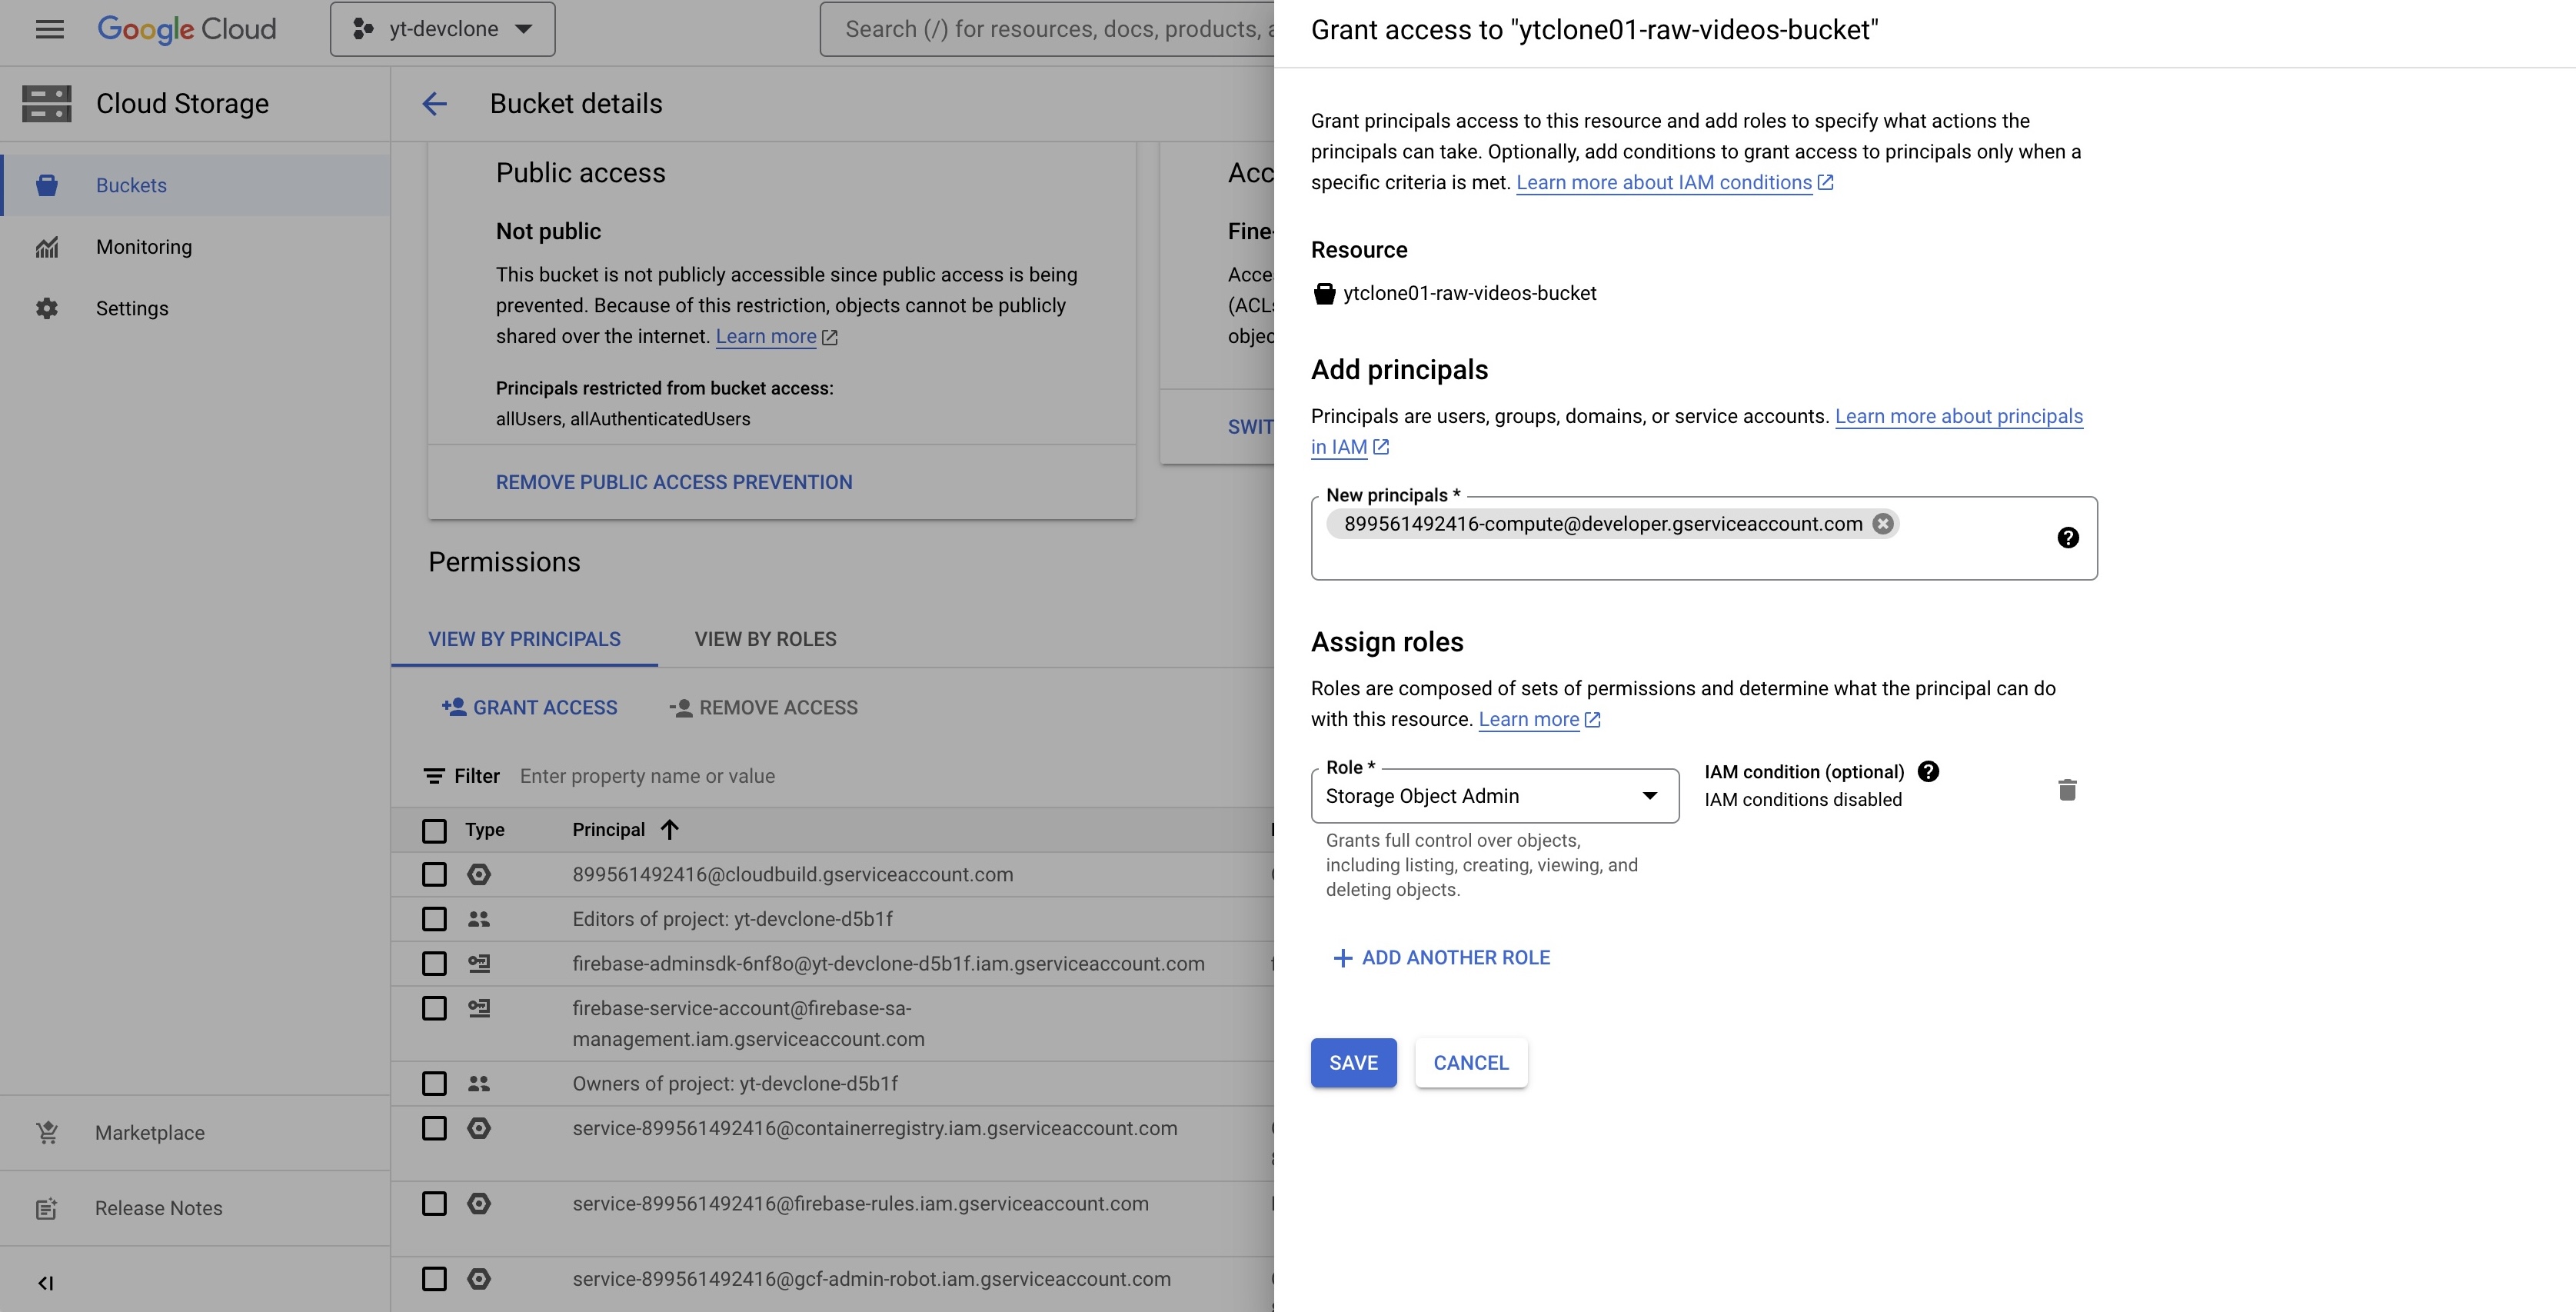Select the Editors of project row checkbox

tap(434, 919)
